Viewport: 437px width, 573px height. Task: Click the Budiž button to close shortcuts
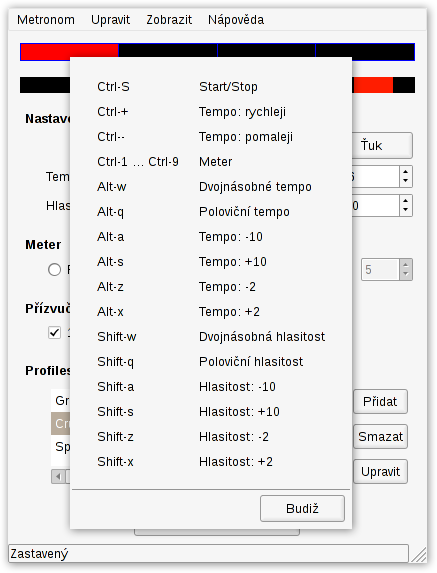(x=302, y=508)
